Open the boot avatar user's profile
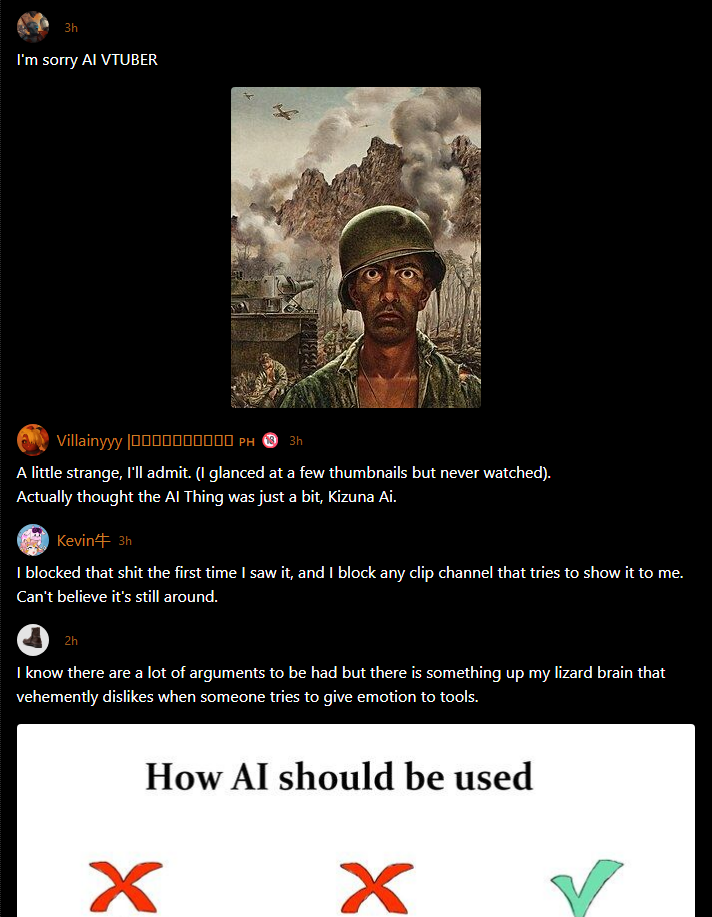Screen dimensions: 712x917 (33, 640)
